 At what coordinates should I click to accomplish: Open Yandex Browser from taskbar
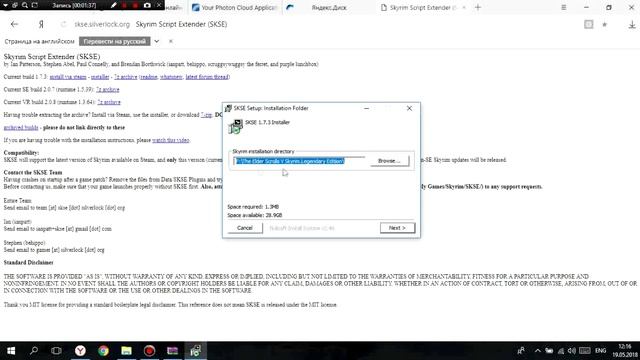click(x=80, y=351)
